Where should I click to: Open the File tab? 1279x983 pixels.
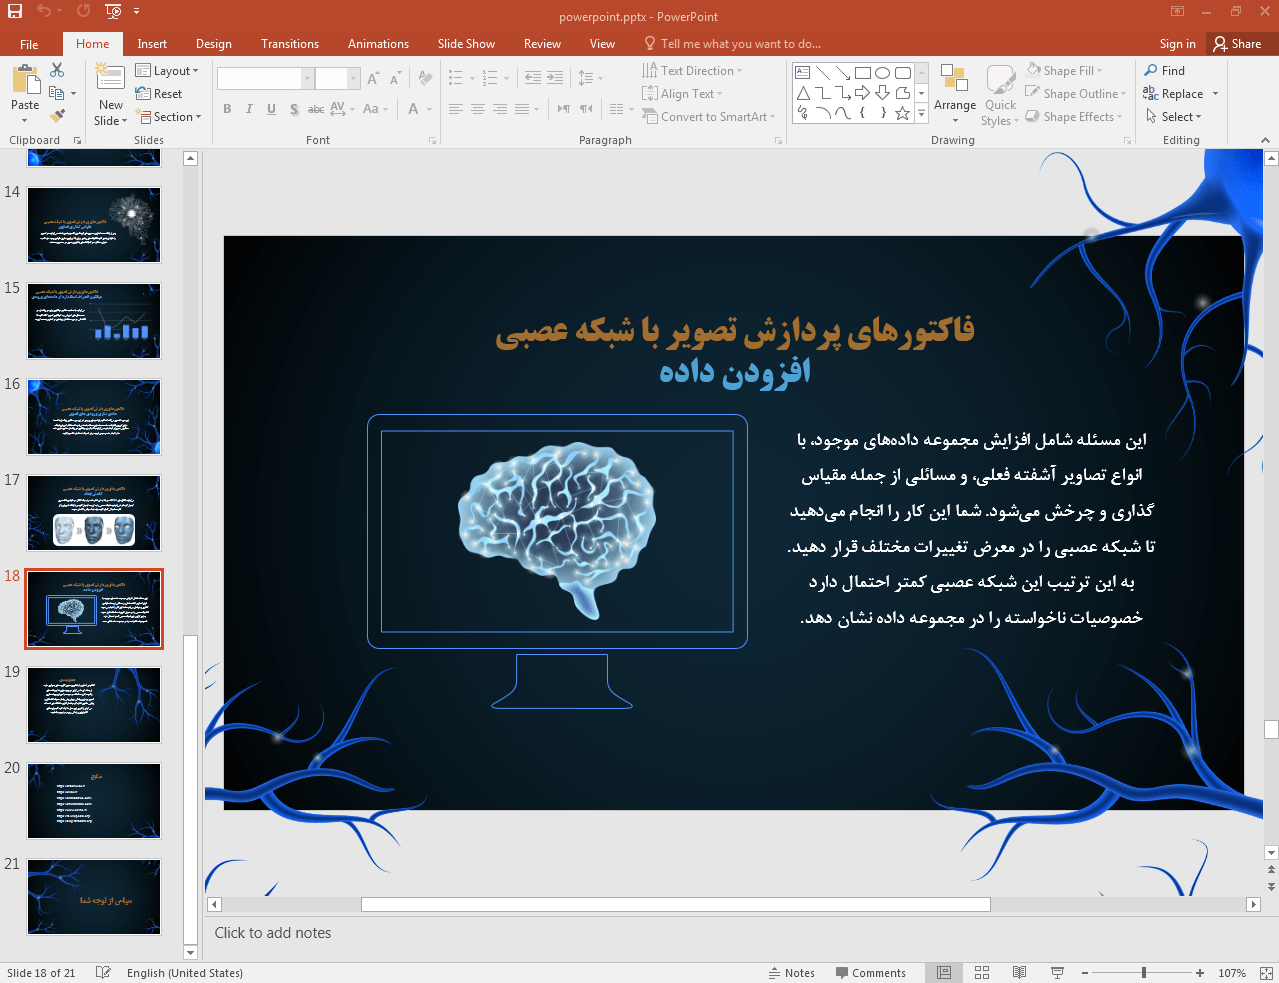point(29,44)
